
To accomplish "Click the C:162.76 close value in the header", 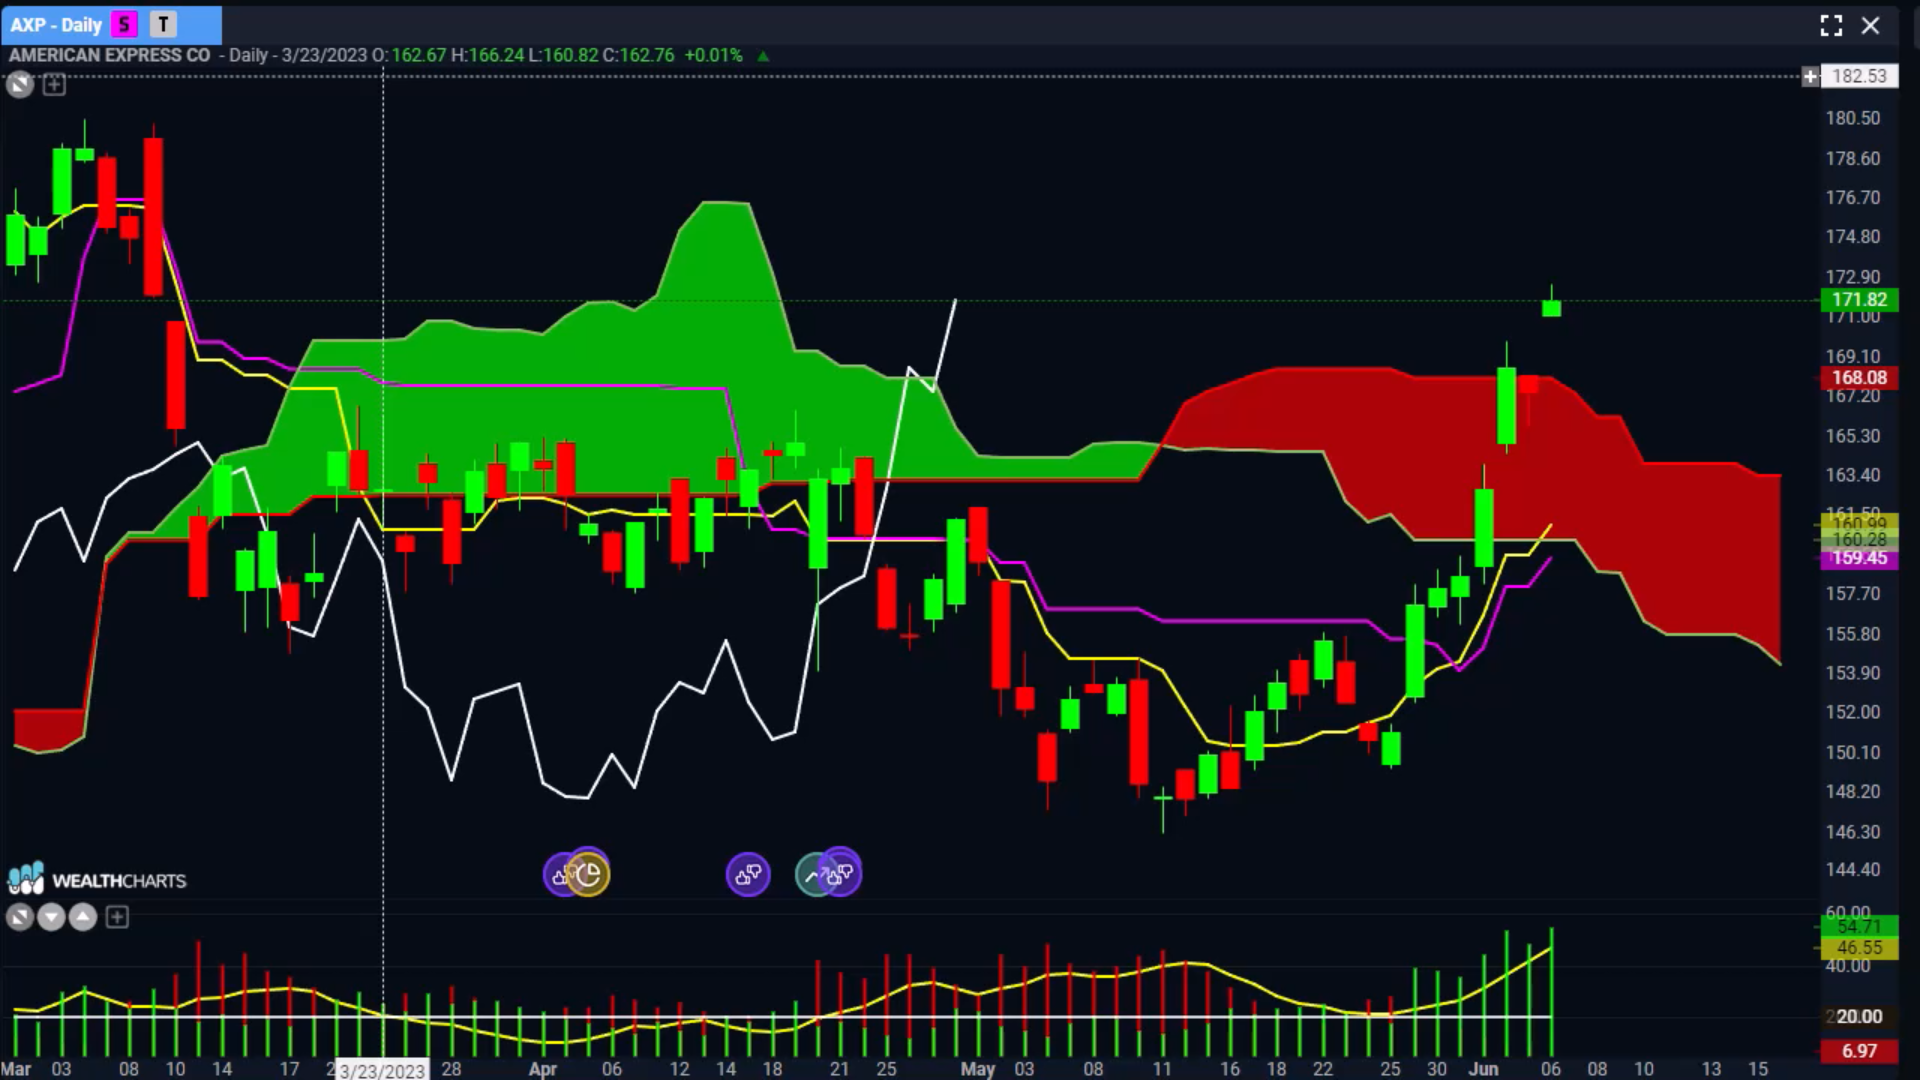I will [x=638, y=55].
